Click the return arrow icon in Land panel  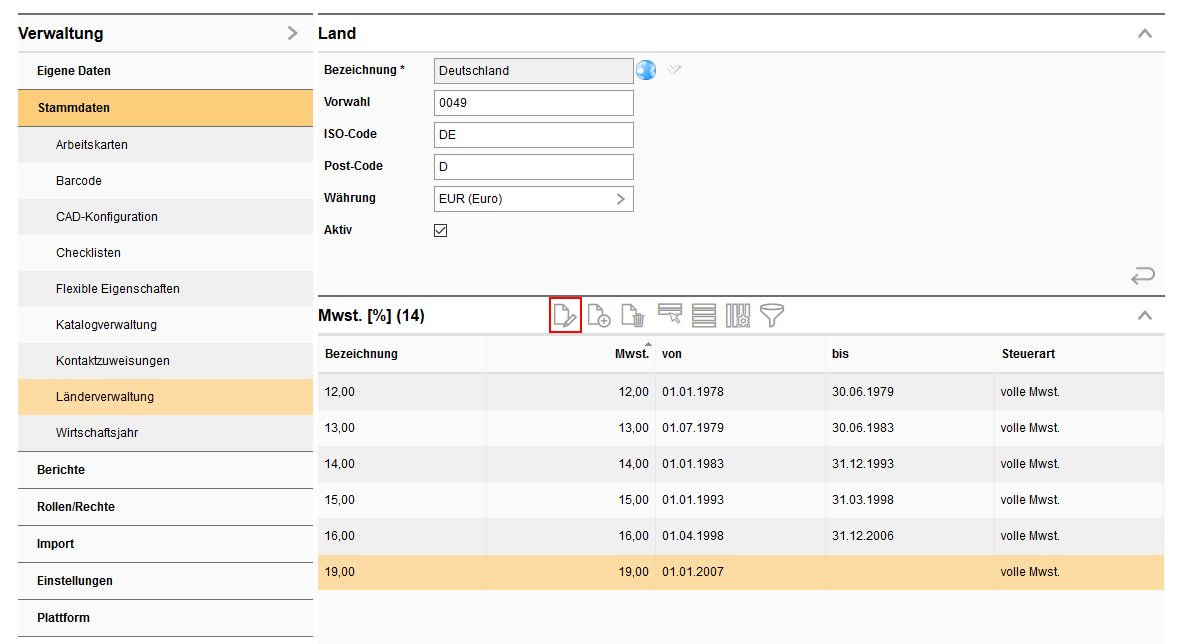[x=1143, y=275]
